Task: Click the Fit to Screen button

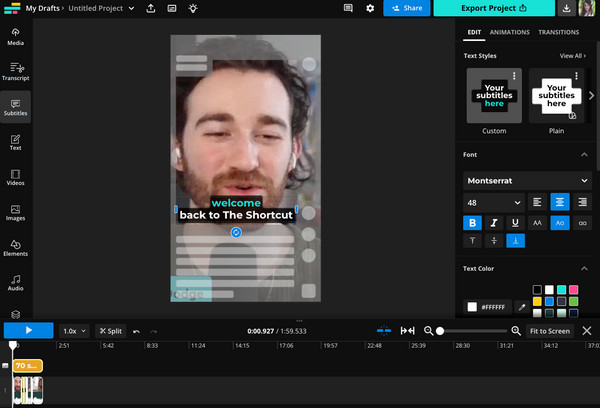Action: 550,330
